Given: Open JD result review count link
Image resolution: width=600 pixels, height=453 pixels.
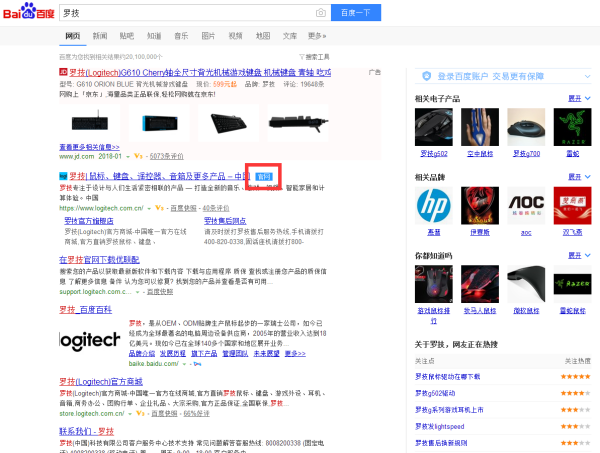Looking at the screenshot, I should point(166,156).
